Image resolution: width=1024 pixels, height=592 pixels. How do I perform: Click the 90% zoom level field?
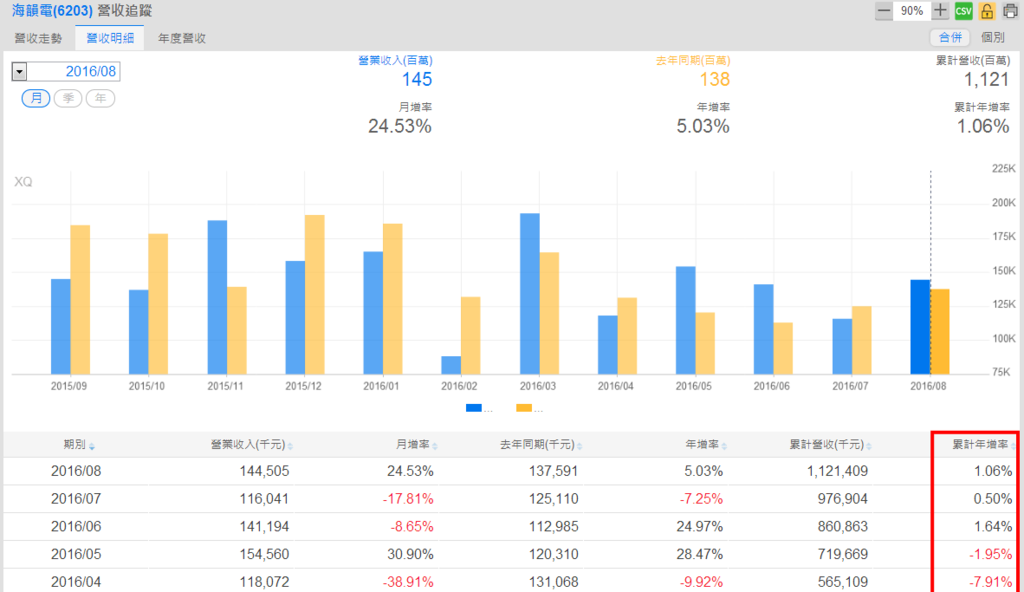pyautogui.click(x=912, y=11)
